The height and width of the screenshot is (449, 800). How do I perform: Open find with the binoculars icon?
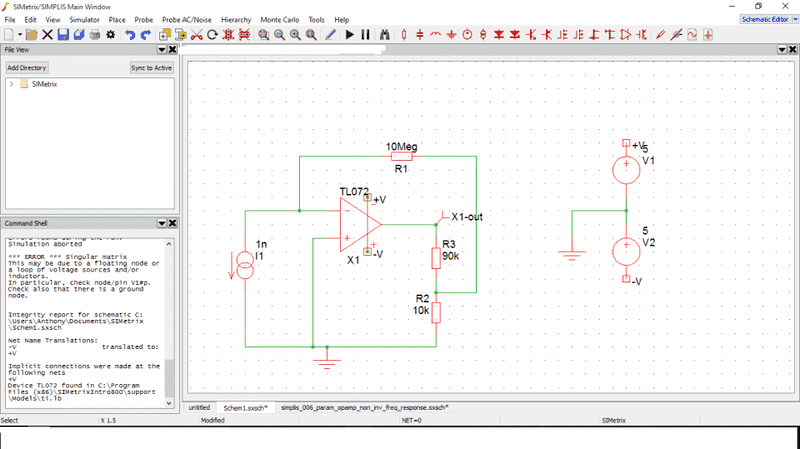pos(385,35)
